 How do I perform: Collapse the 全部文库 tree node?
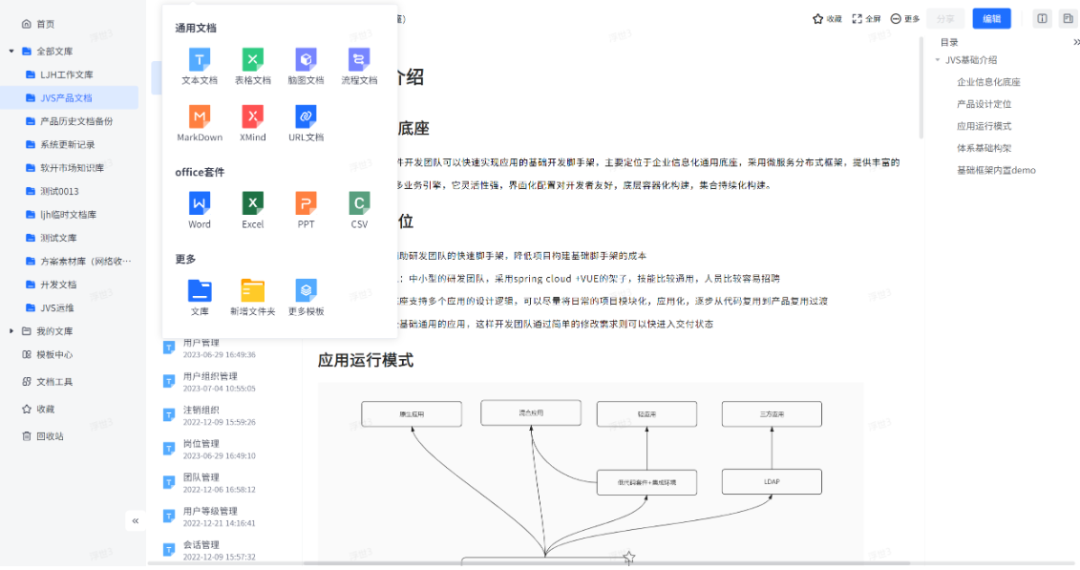[12, 51]
